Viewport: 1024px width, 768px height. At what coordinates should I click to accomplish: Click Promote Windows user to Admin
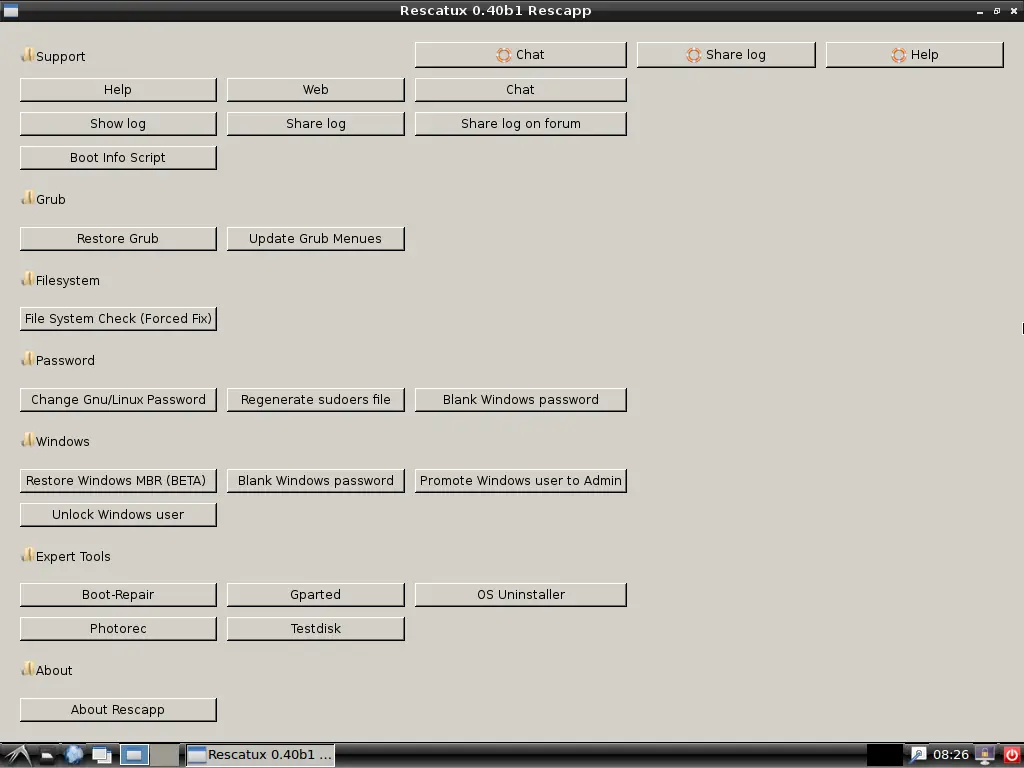[x=520, y=481]
